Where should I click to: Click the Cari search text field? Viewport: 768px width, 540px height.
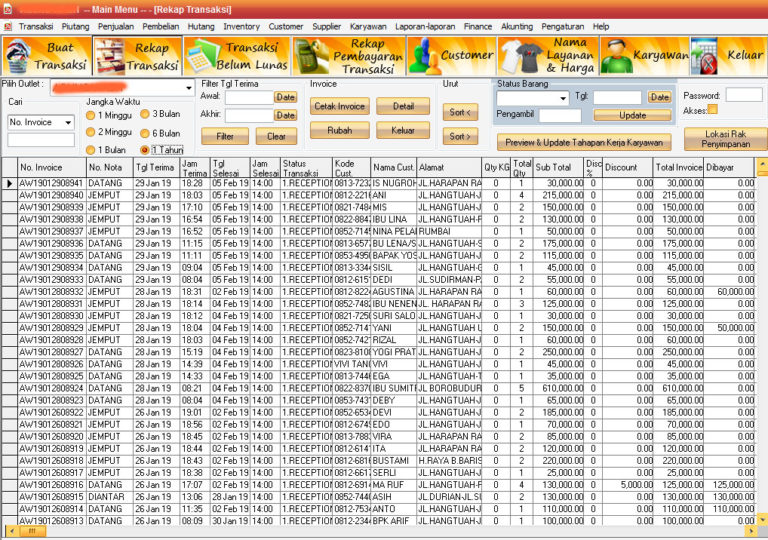41,140
